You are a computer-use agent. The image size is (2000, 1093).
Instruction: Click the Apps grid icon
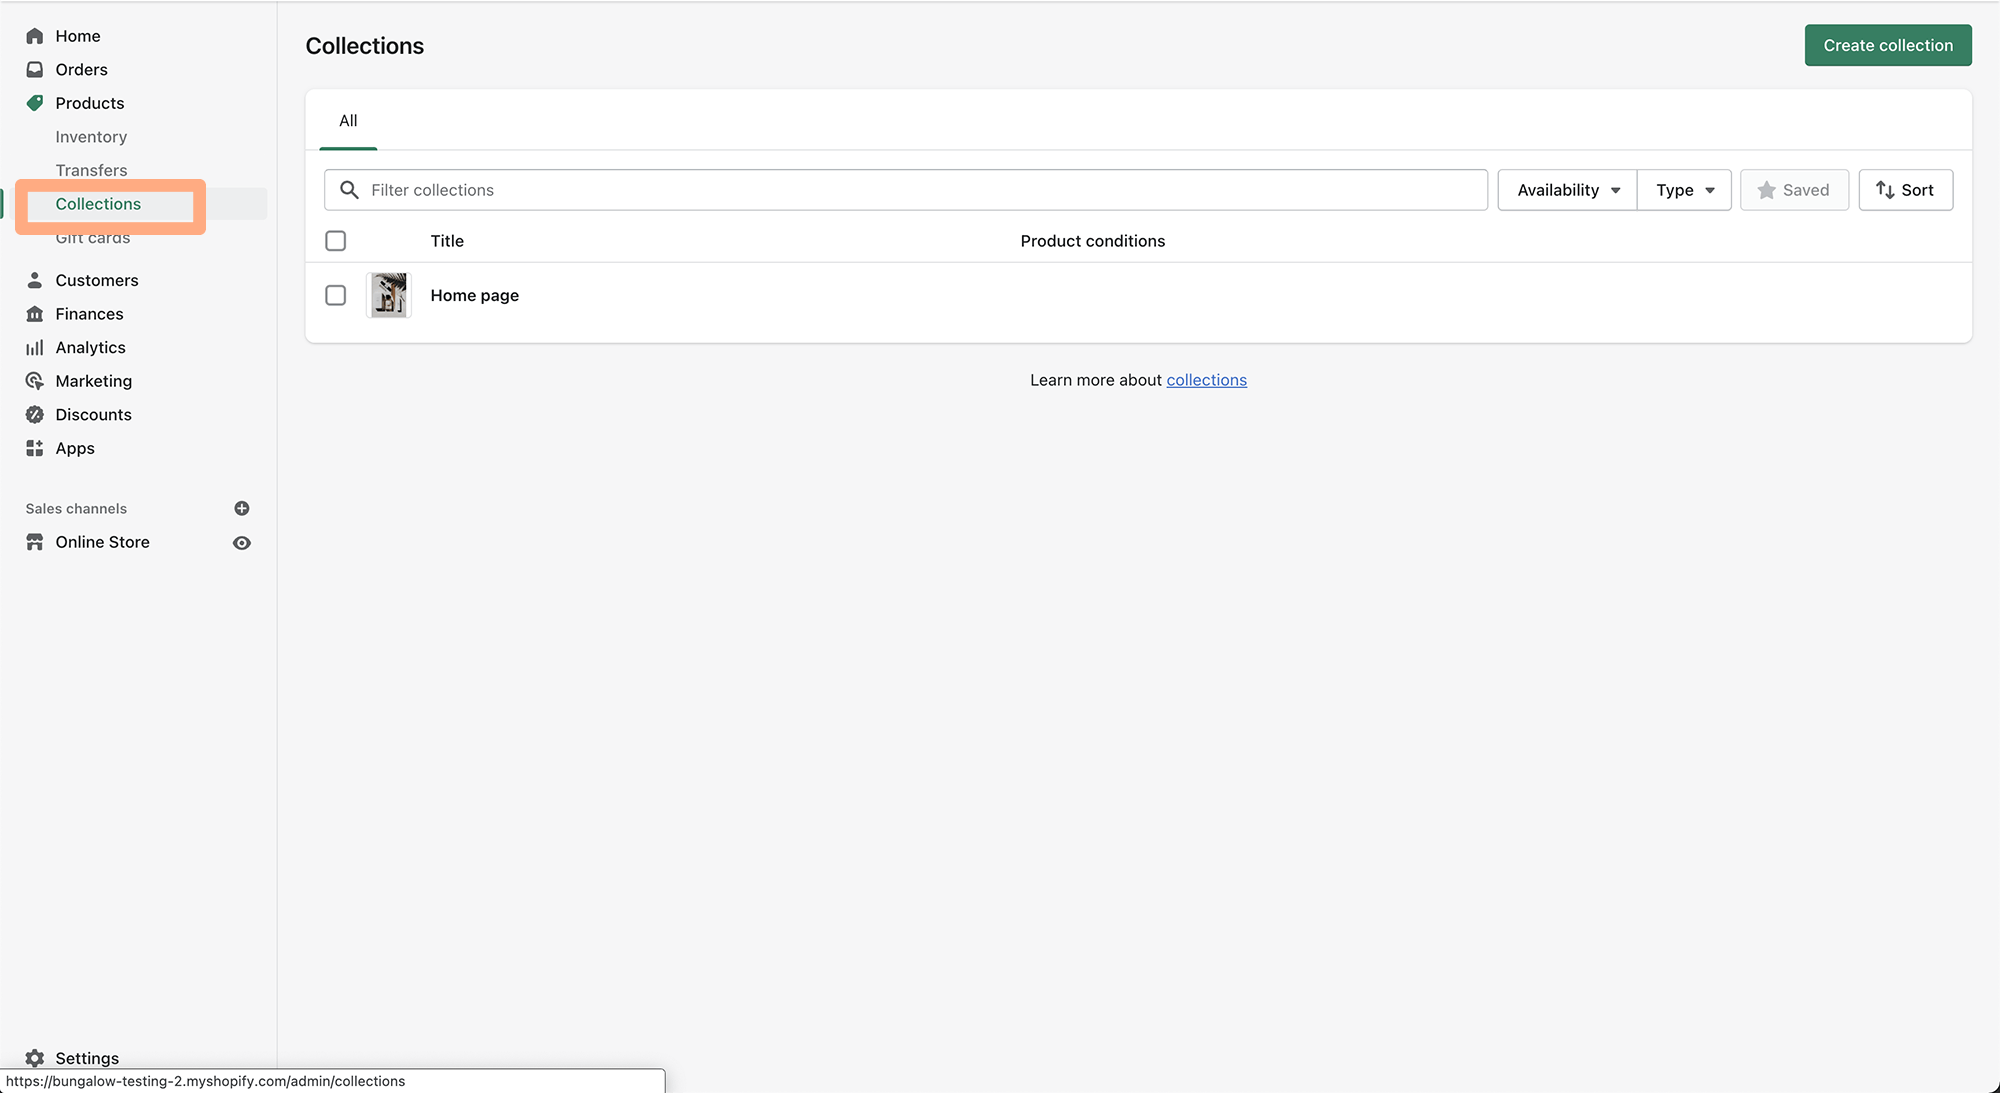tap(35, 448)
